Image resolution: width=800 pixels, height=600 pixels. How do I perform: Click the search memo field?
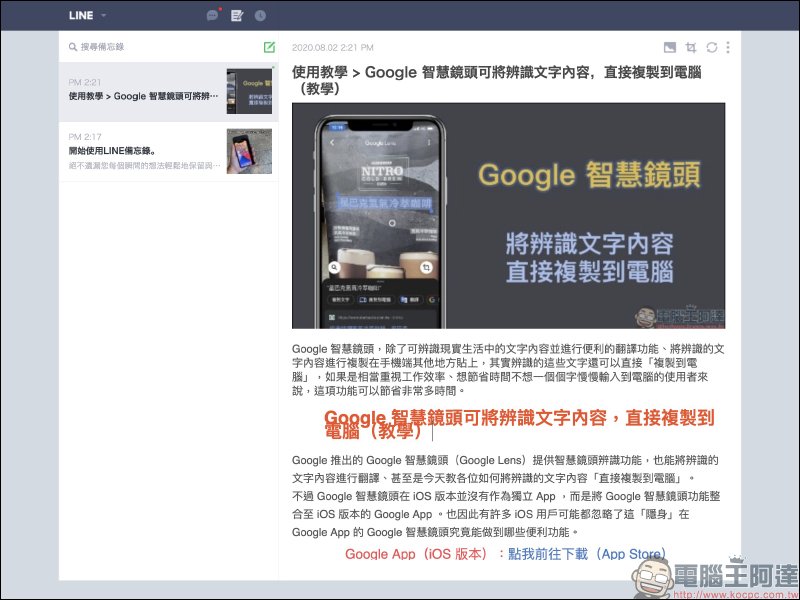pos(166,47)
